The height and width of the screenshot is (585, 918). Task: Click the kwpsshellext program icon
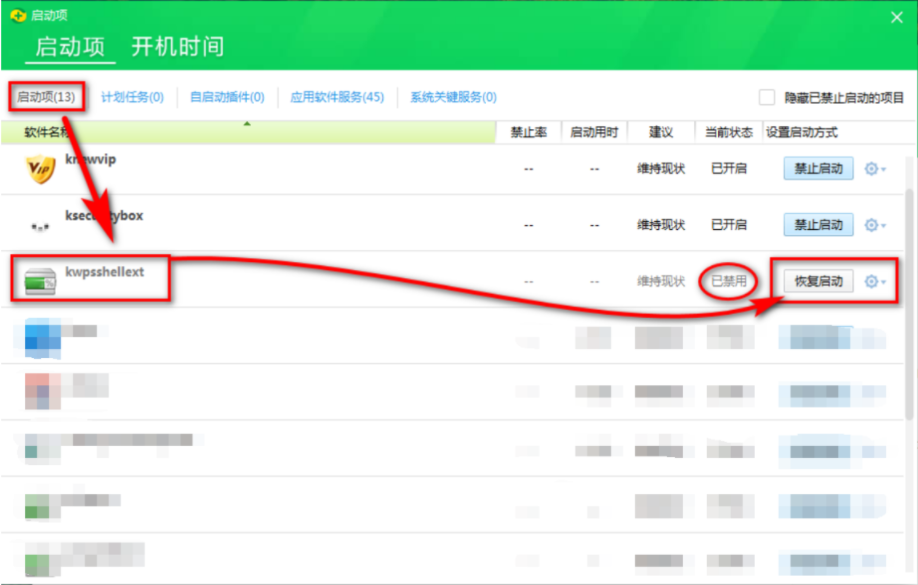[40, 281]
